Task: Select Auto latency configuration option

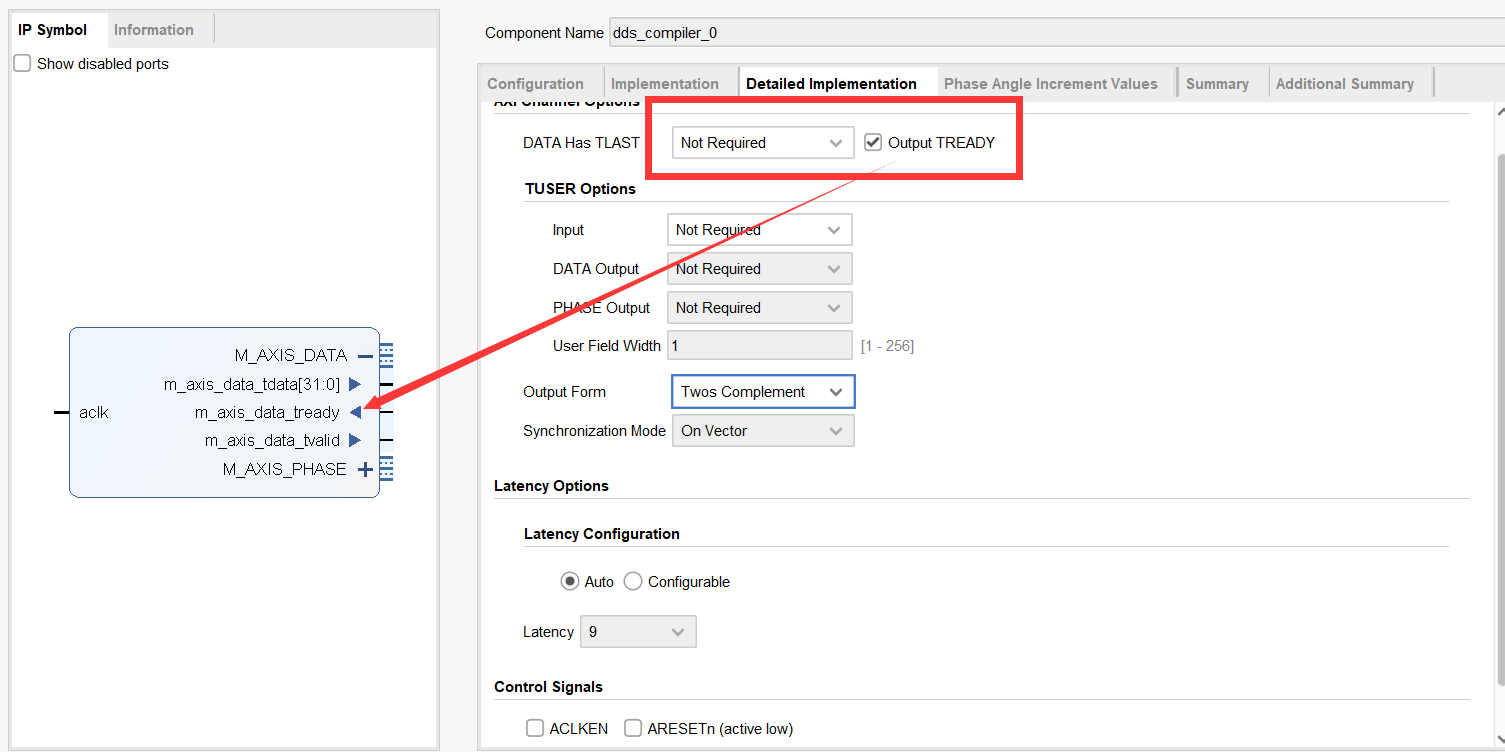Action: pyautogui.click(x=570, y=582)
